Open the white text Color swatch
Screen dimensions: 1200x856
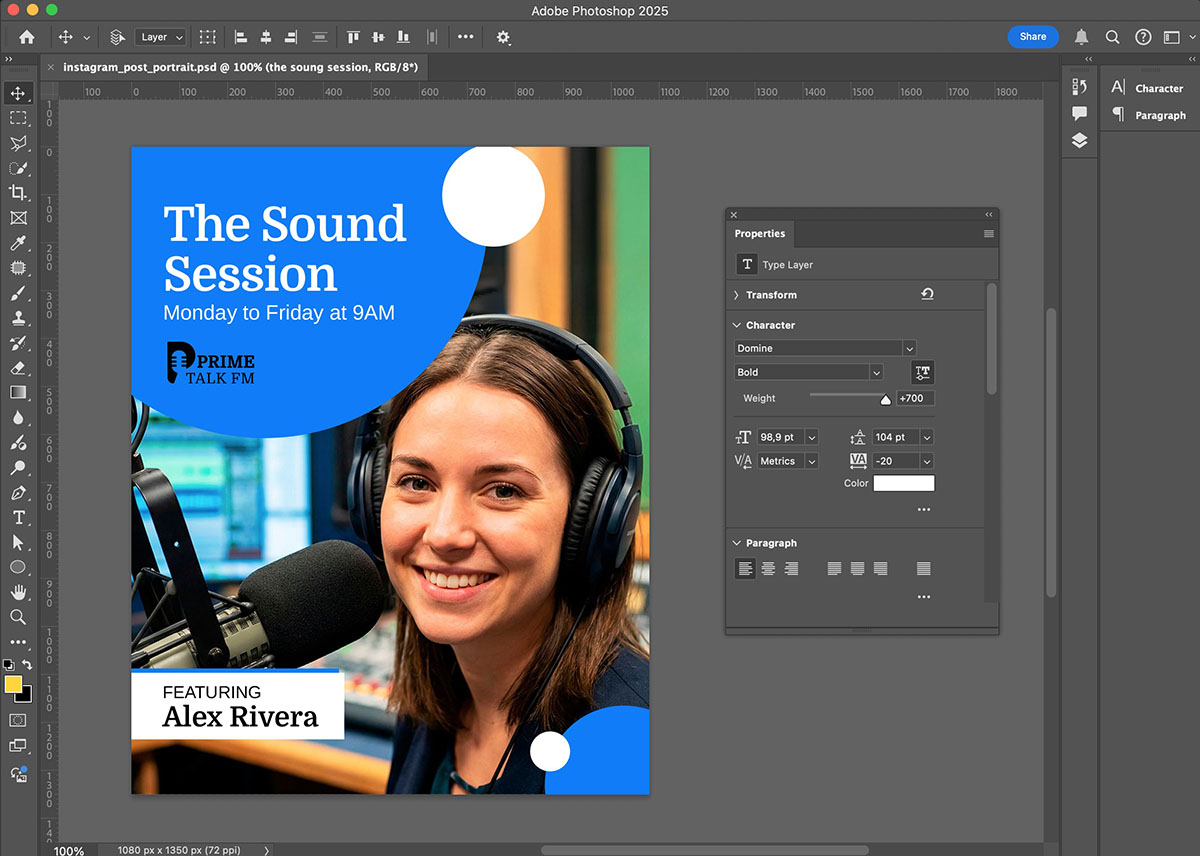(x=904, y=484)
